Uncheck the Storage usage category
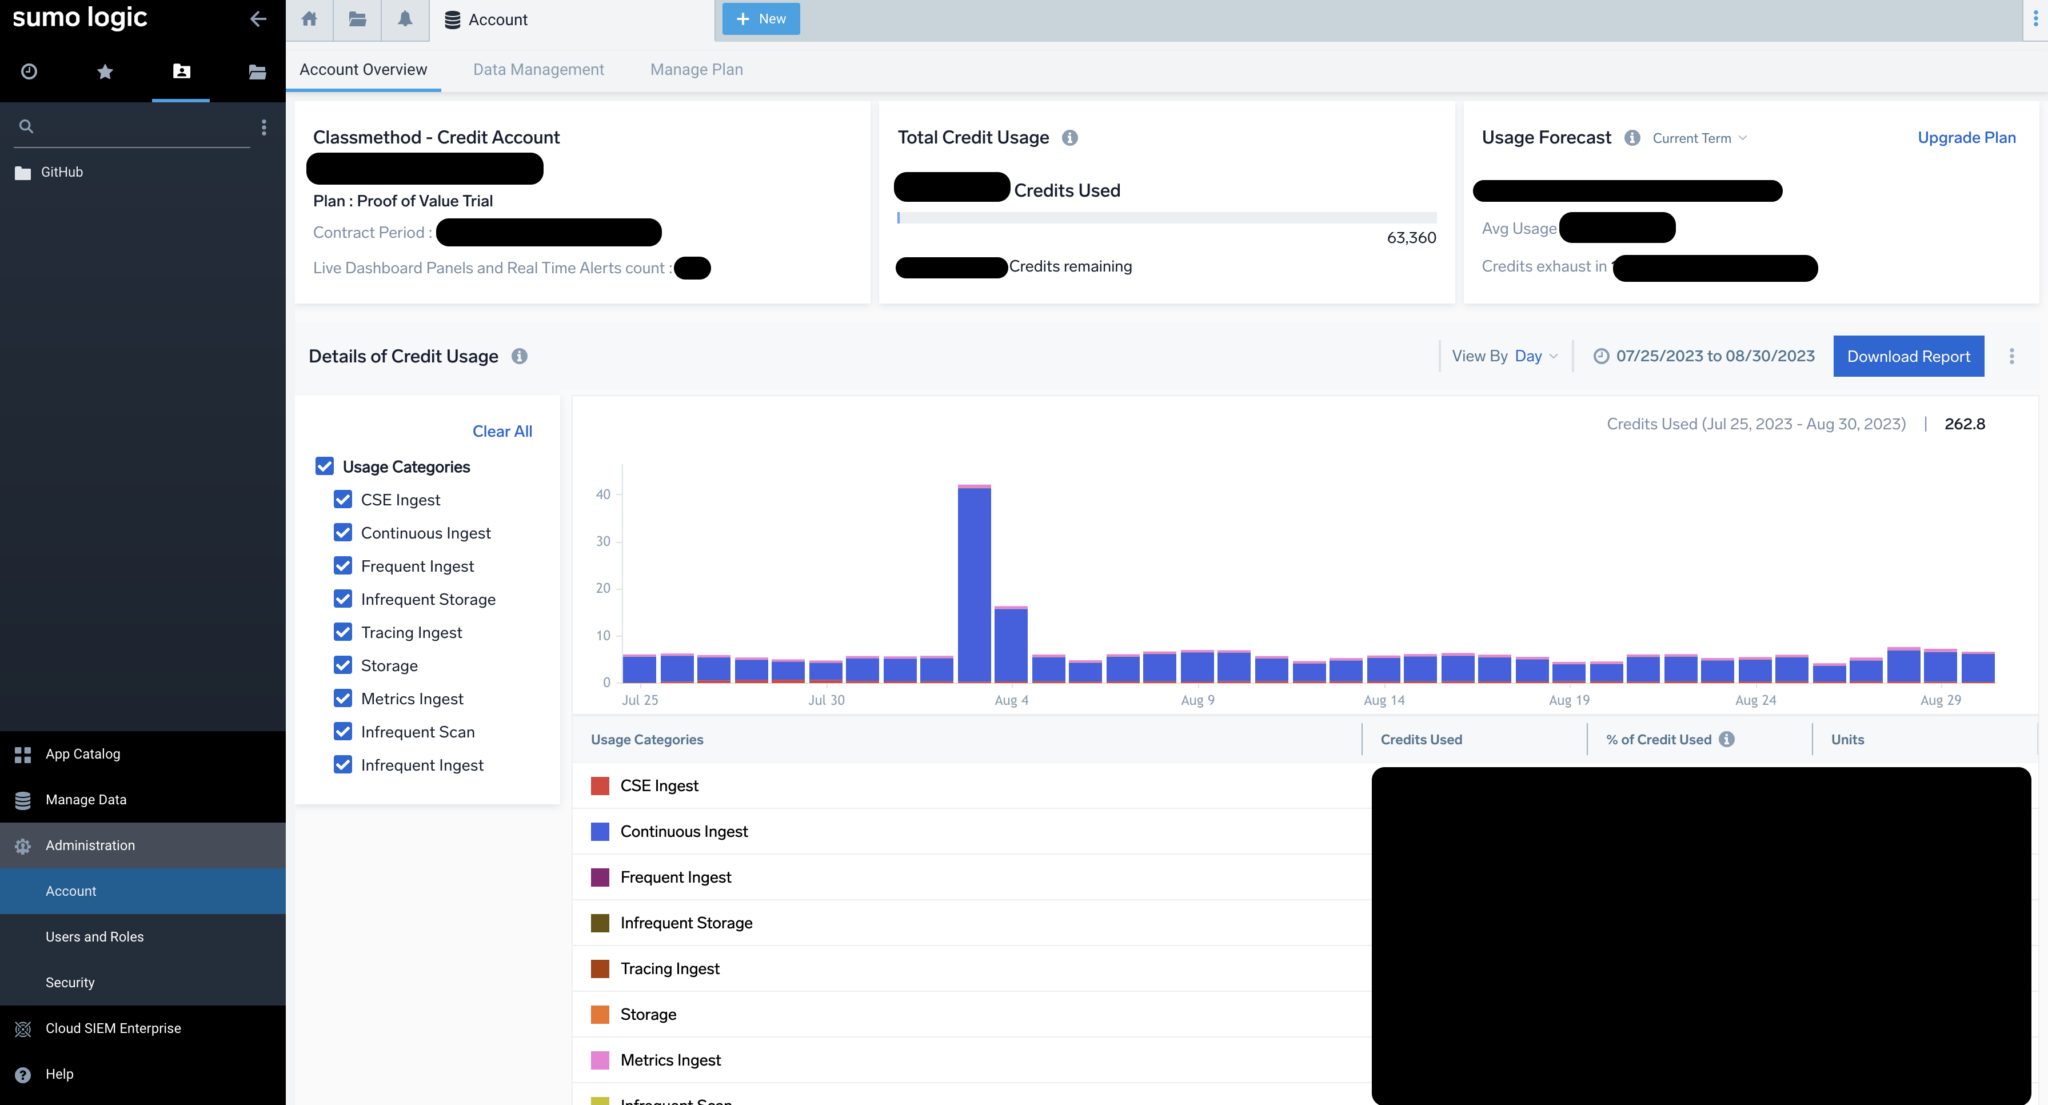The width and height of the screenshot is (2048, 1105). 343,665
